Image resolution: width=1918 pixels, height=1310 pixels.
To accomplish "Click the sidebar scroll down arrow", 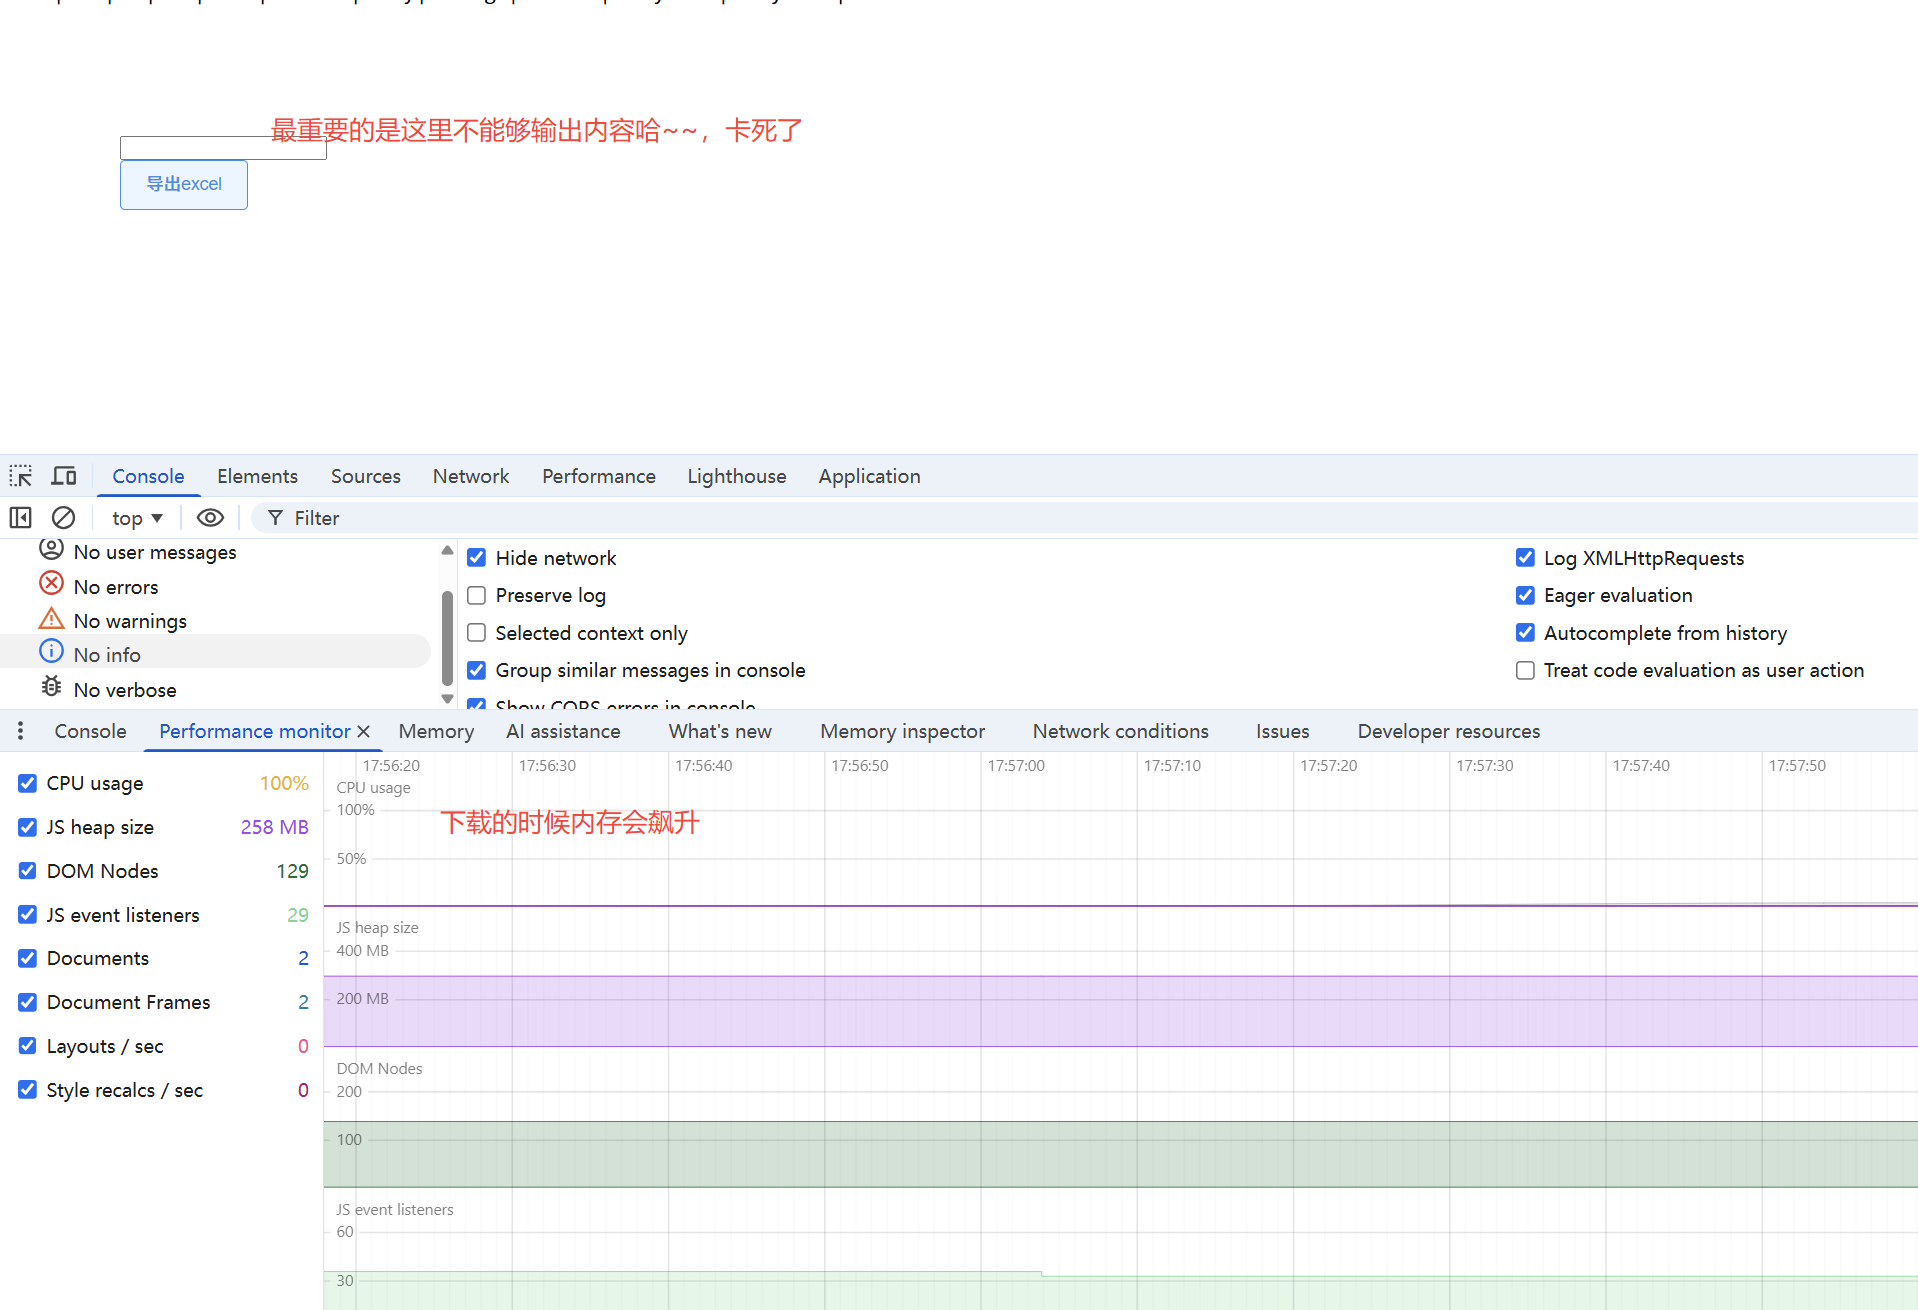I will click(447, 699).
